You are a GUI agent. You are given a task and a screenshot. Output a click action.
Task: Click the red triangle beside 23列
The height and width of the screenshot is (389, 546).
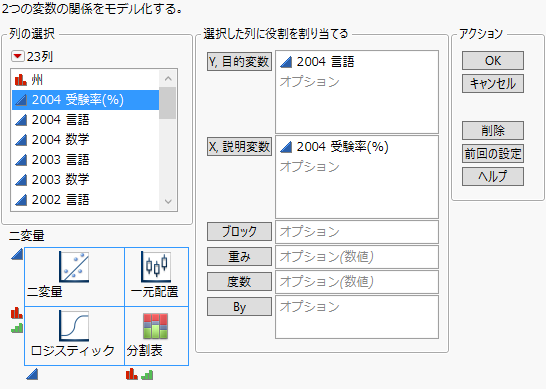point(17,56)
